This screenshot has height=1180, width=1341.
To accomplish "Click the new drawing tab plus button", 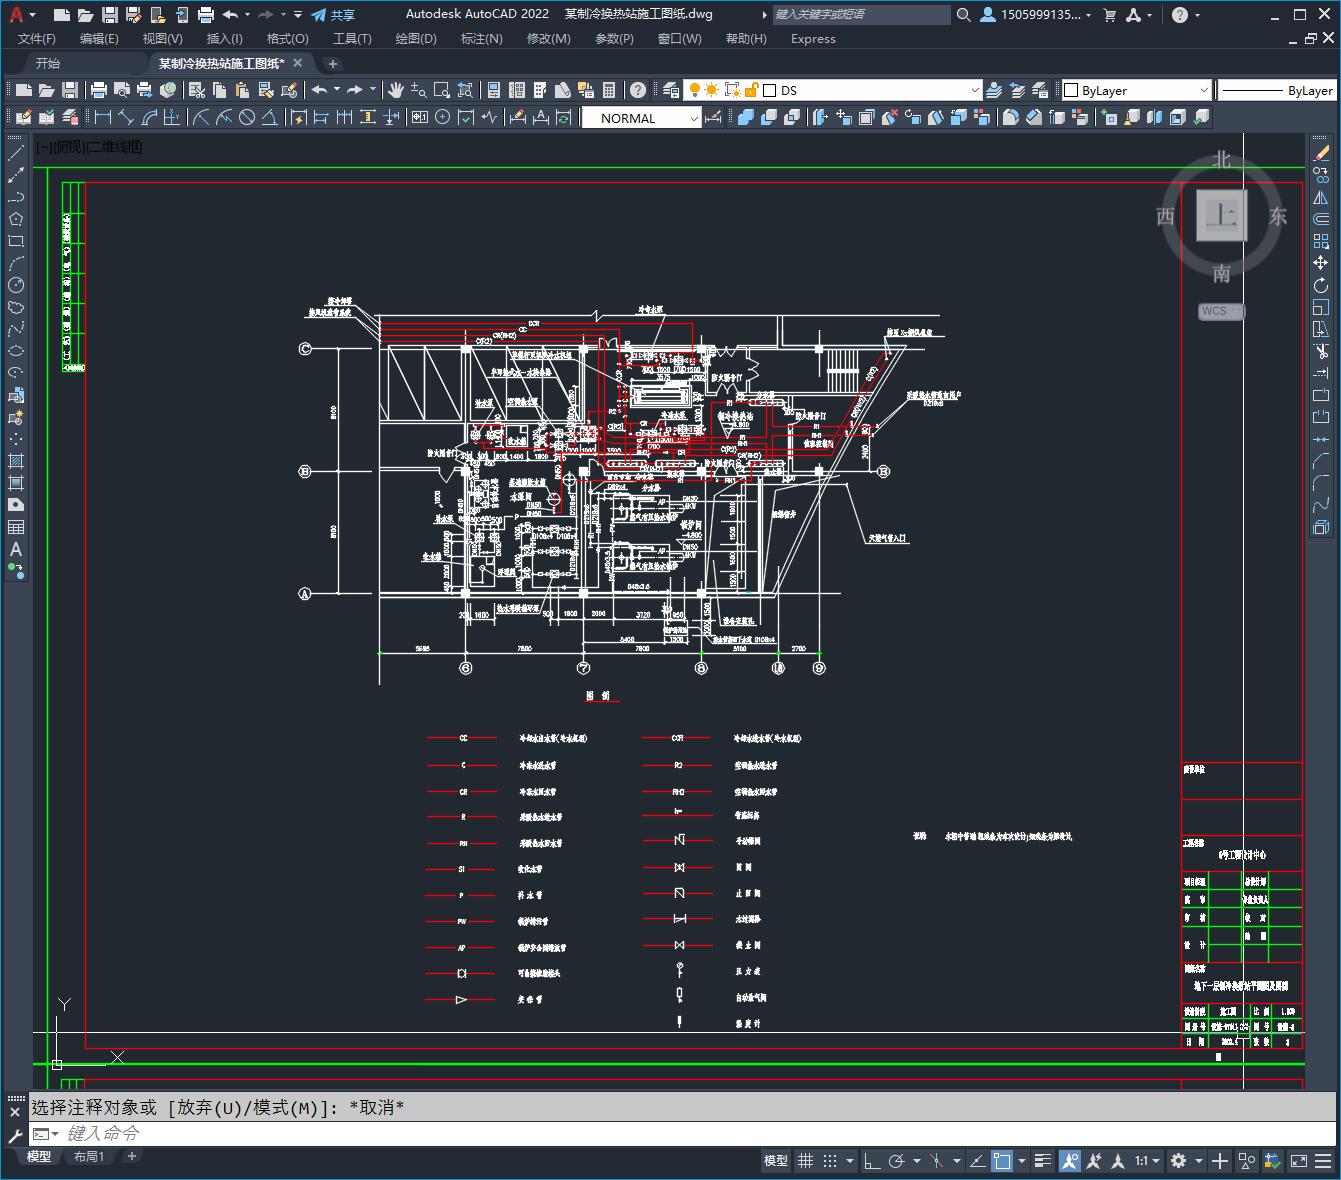I will coord(333,63).
